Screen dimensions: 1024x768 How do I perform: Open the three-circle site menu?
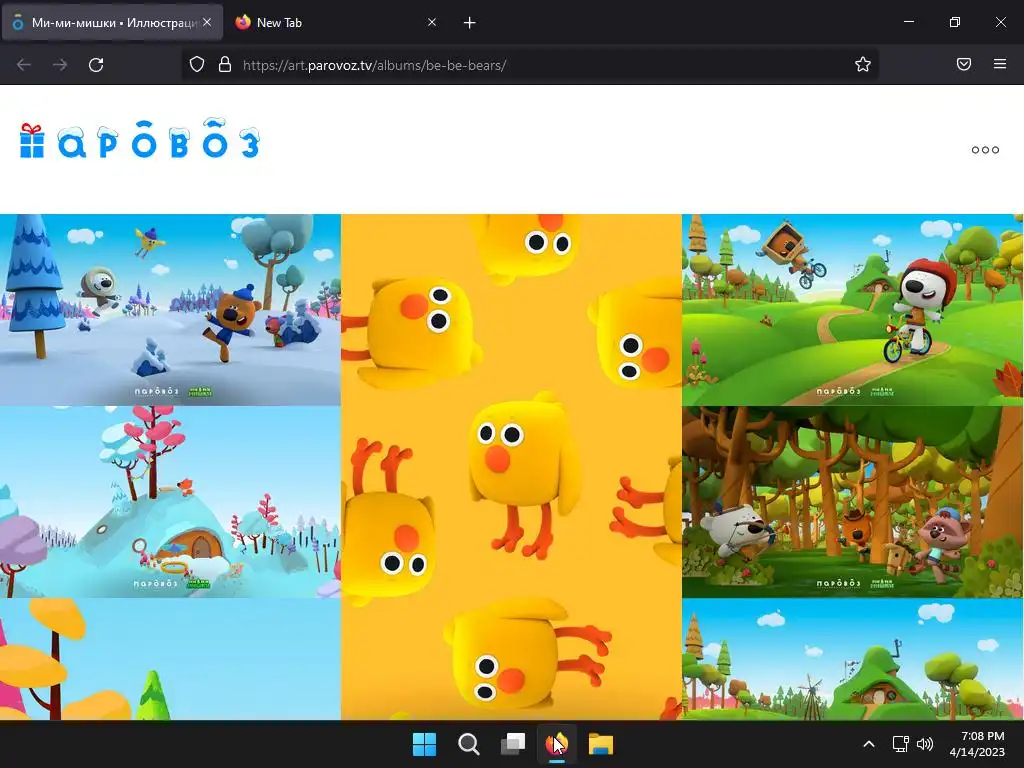[985, 150]
